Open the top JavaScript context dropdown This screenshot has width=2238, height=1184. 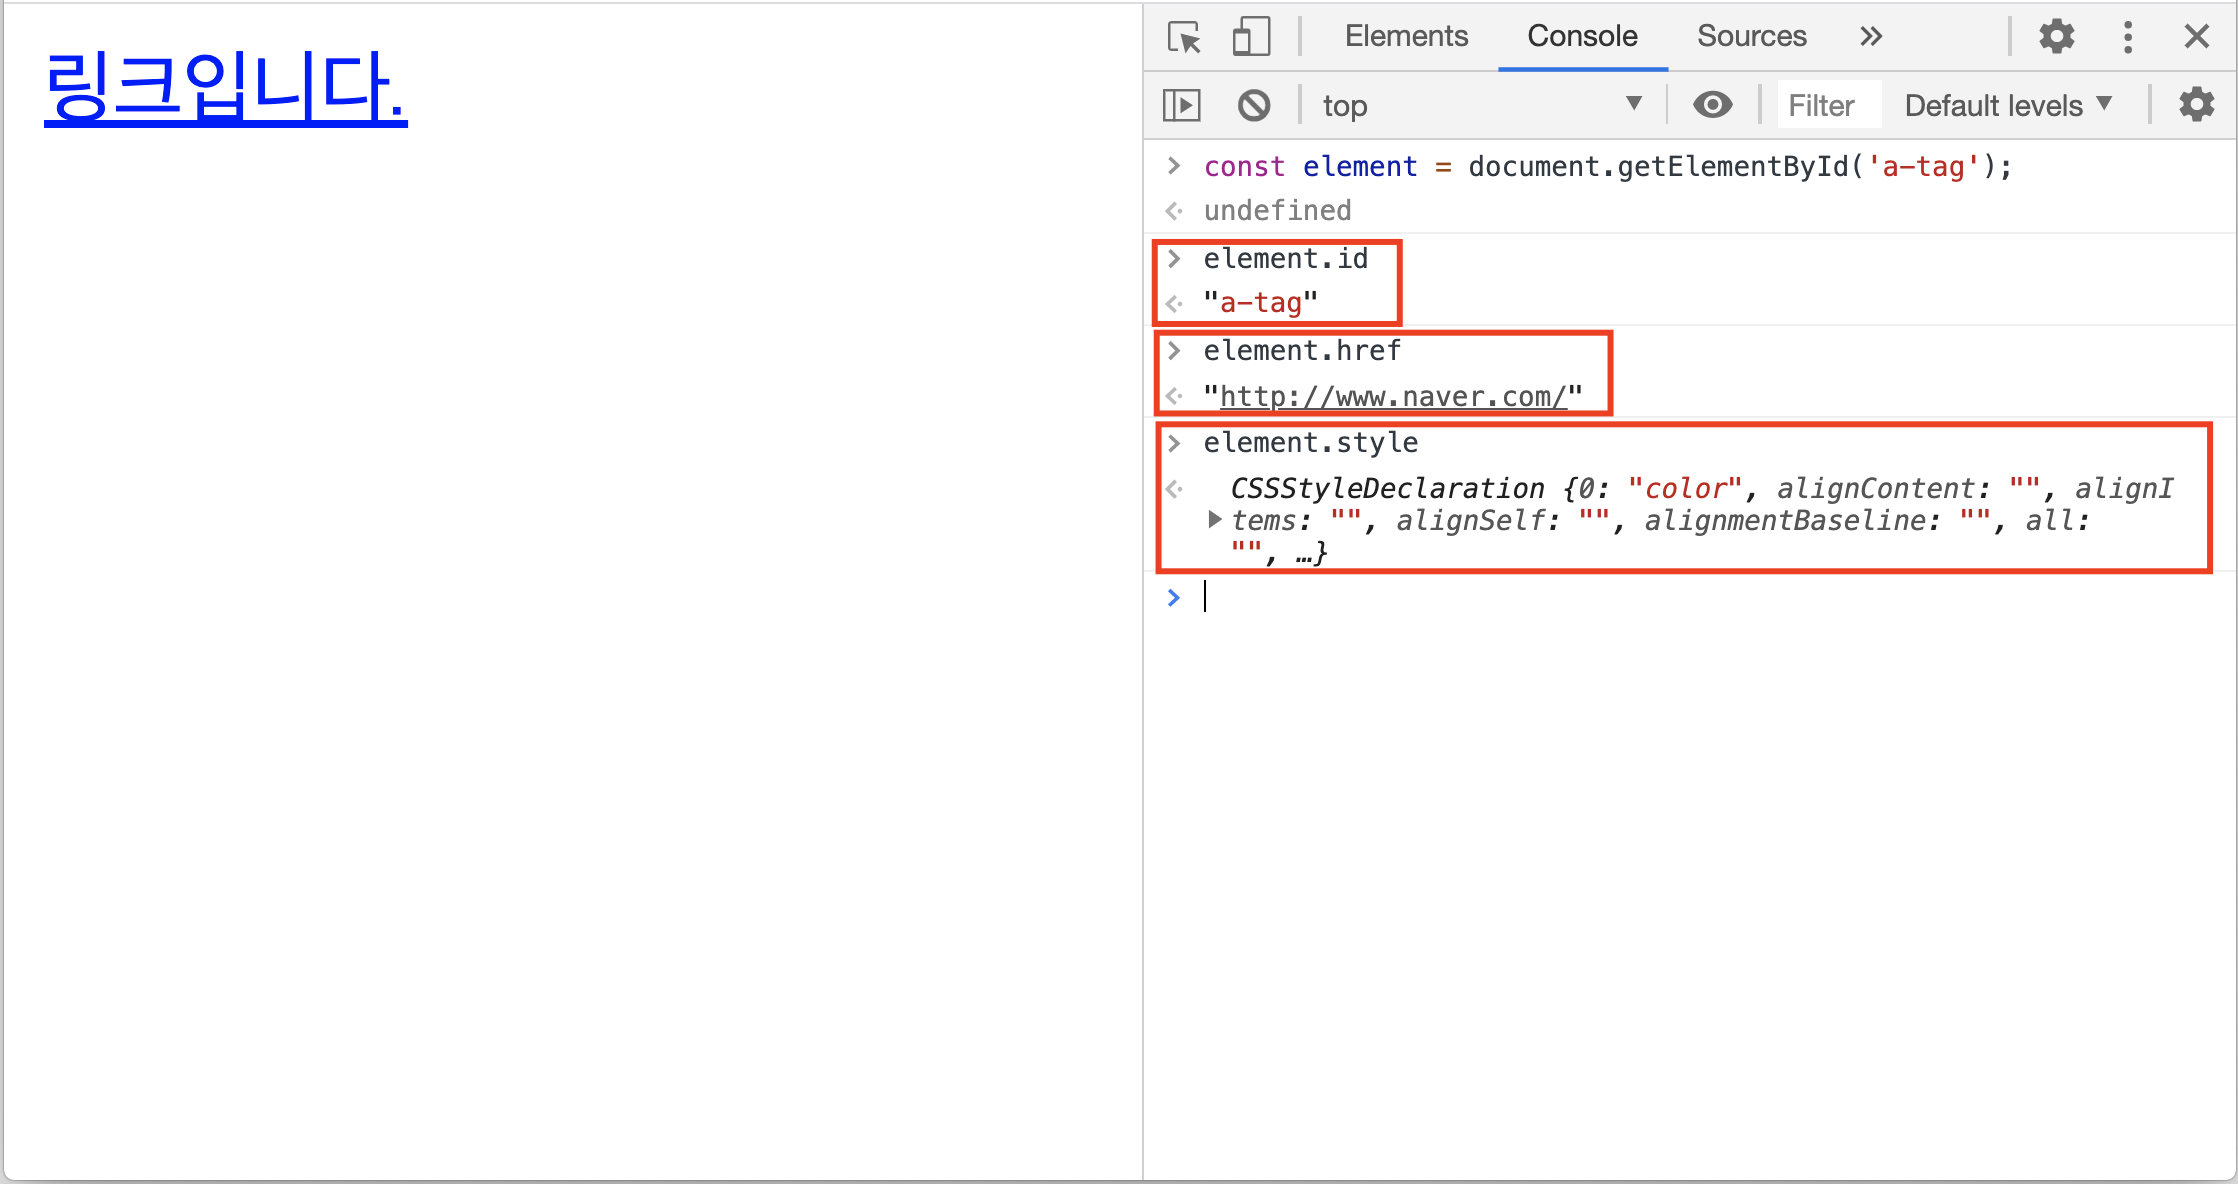click(x=1480, y=105)
